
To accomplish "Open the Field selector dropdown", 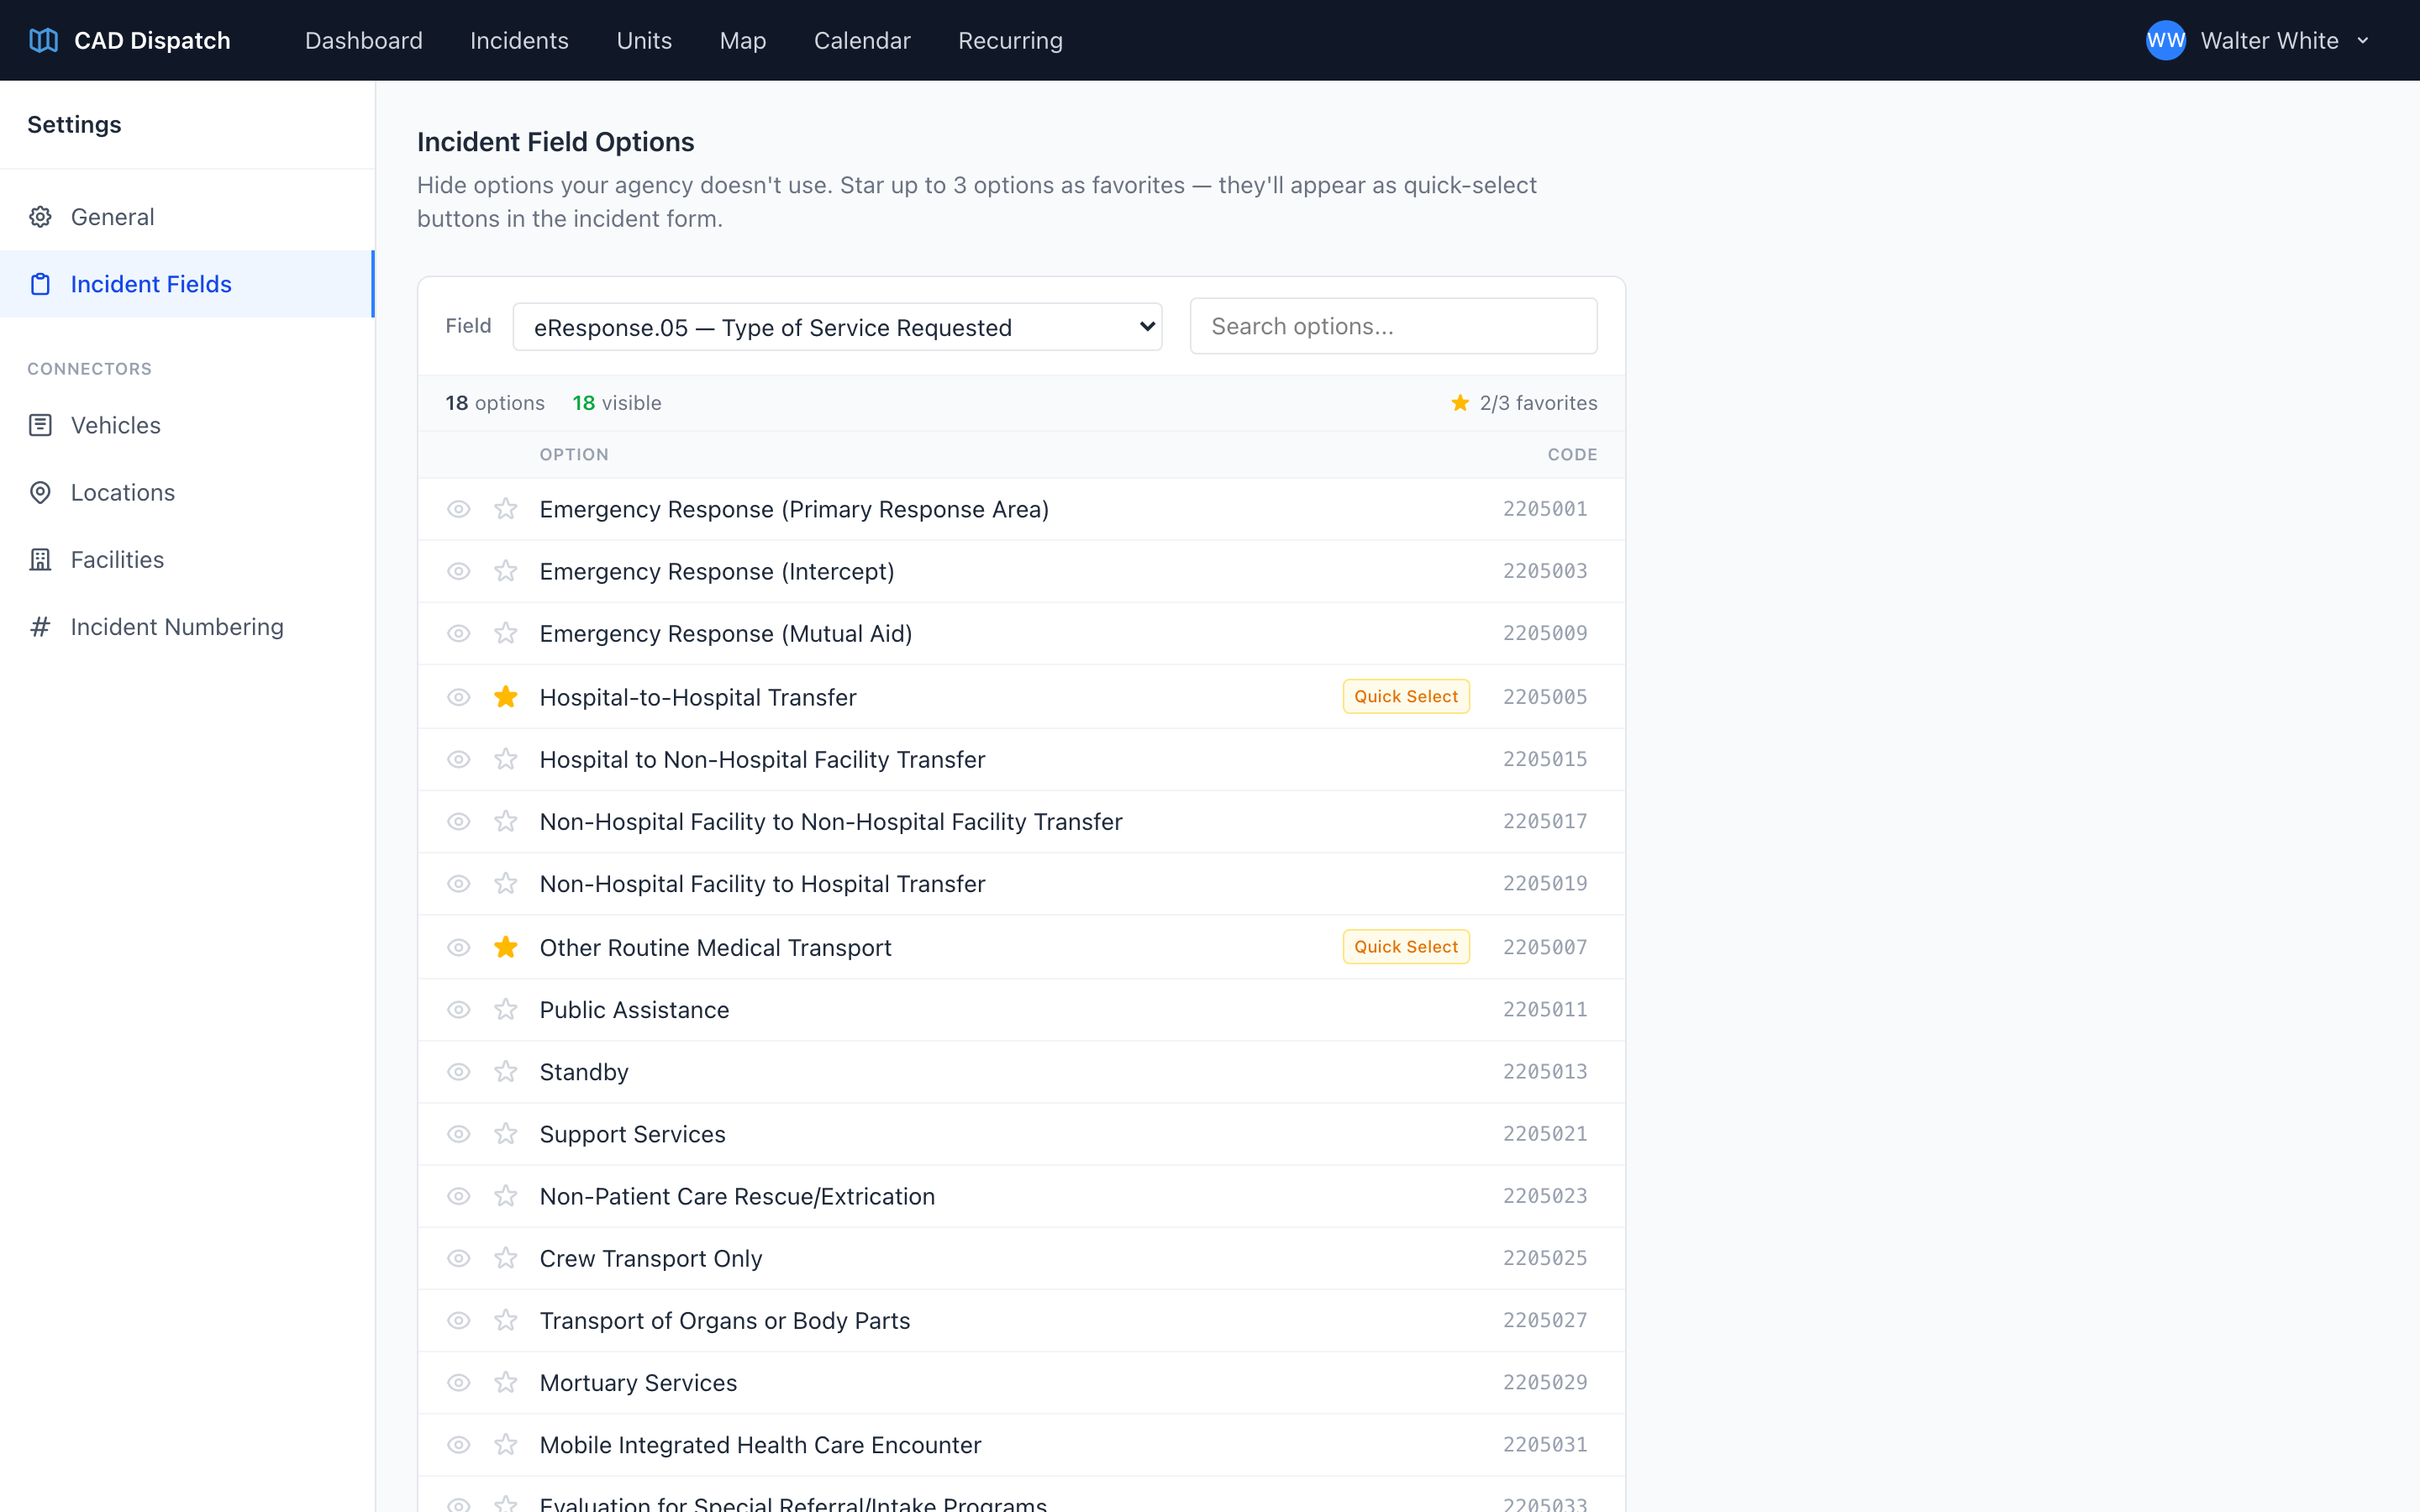I will click(837, 327).
